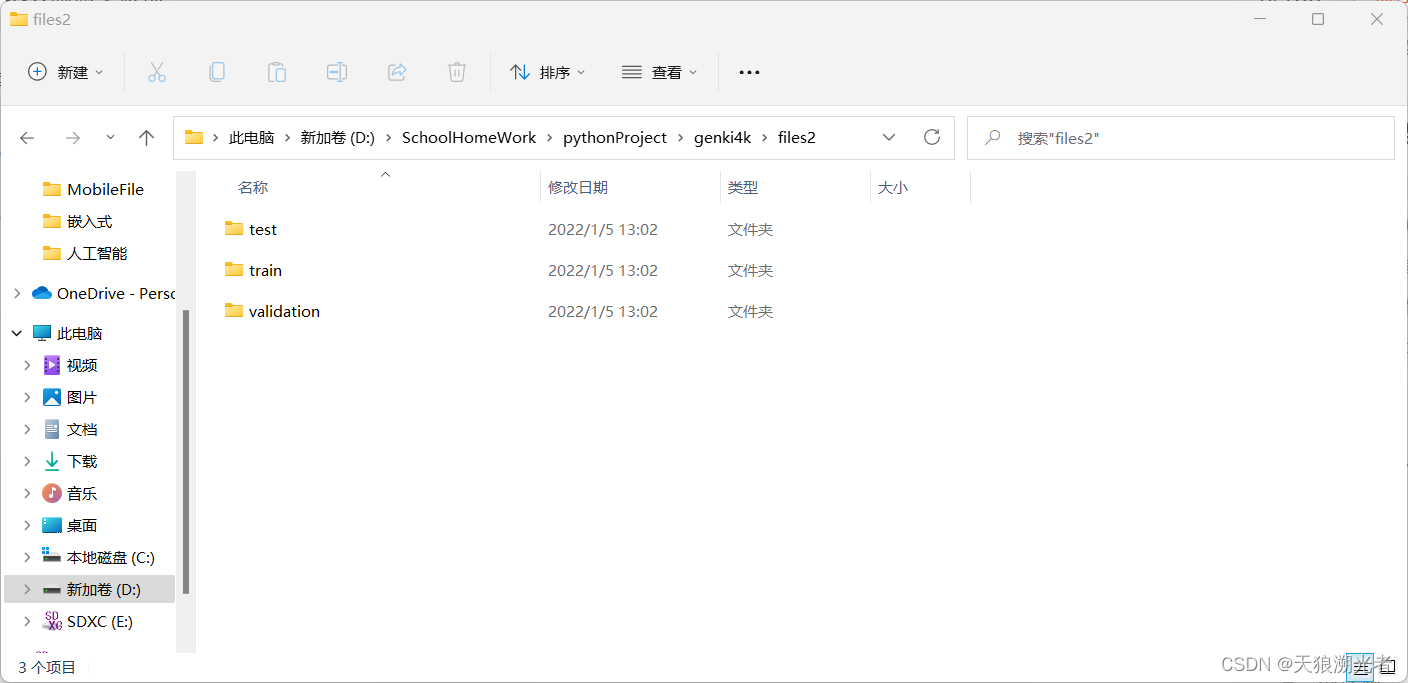Viewport: 1408px width, 683px height.
Task: Sort by 名称 (Name) column header
Action: [253, 187]
